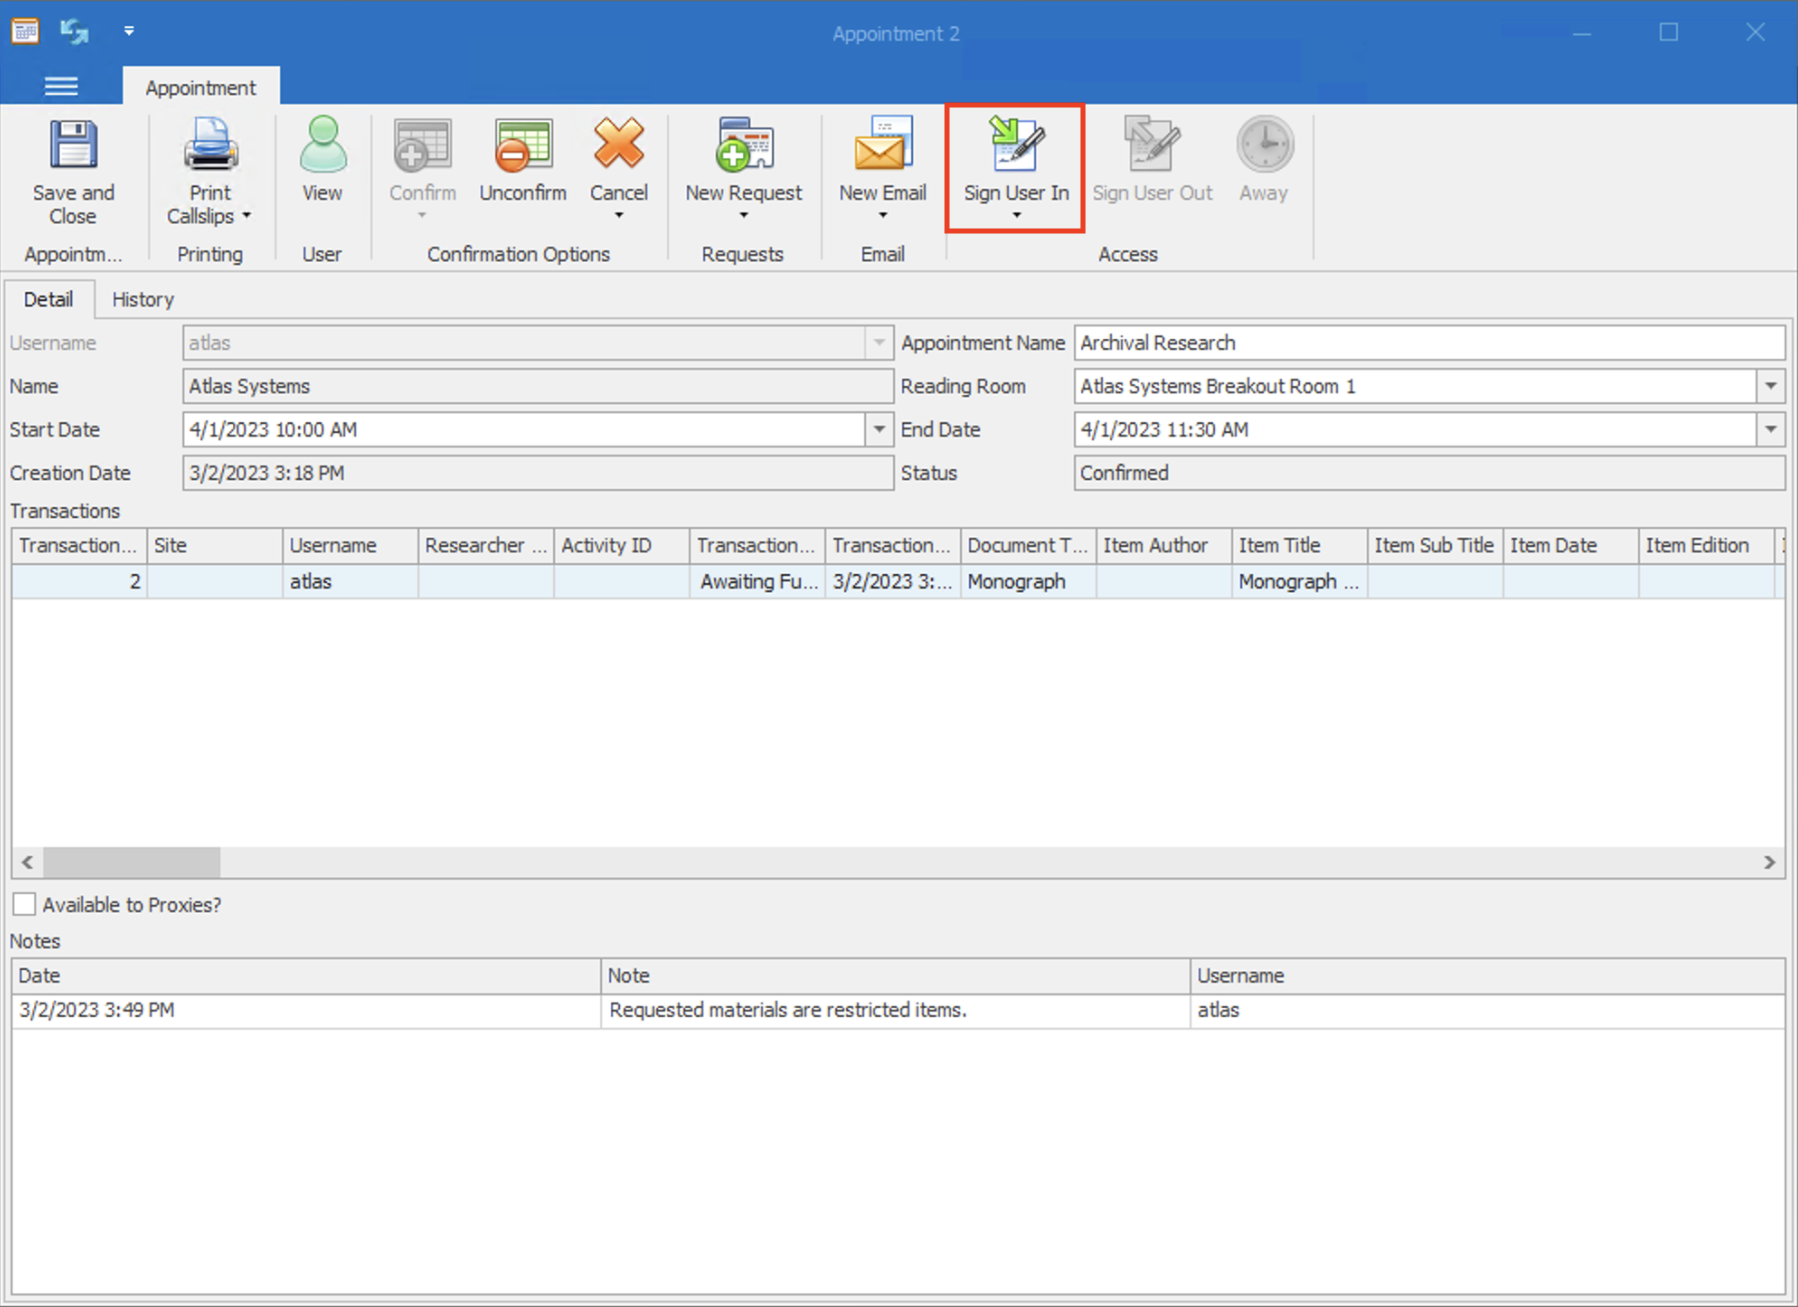This screenshot has width=1798, height=1307.
Task: Click the New Request icon
Action: (743, 146)
